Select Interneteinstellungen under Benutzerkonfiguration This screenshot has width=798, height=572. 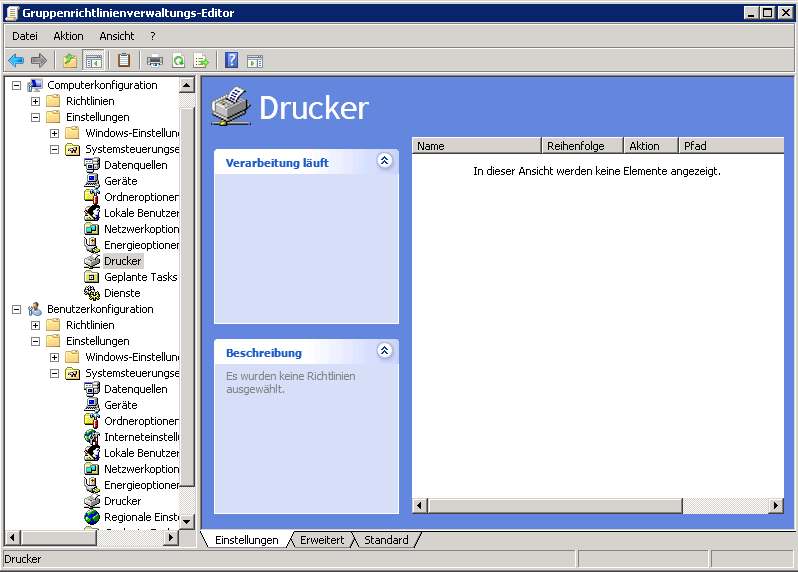141,437
